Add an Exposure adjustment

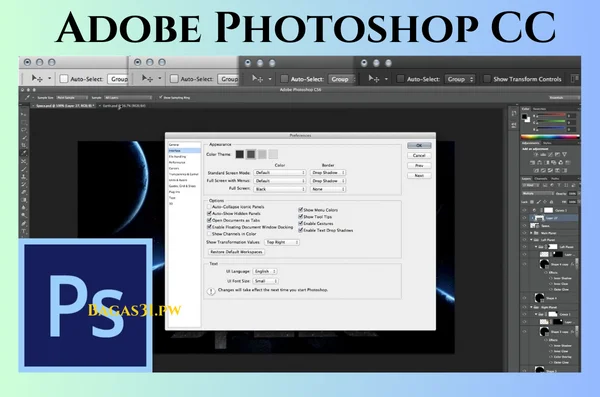click(x=558, y=155)
